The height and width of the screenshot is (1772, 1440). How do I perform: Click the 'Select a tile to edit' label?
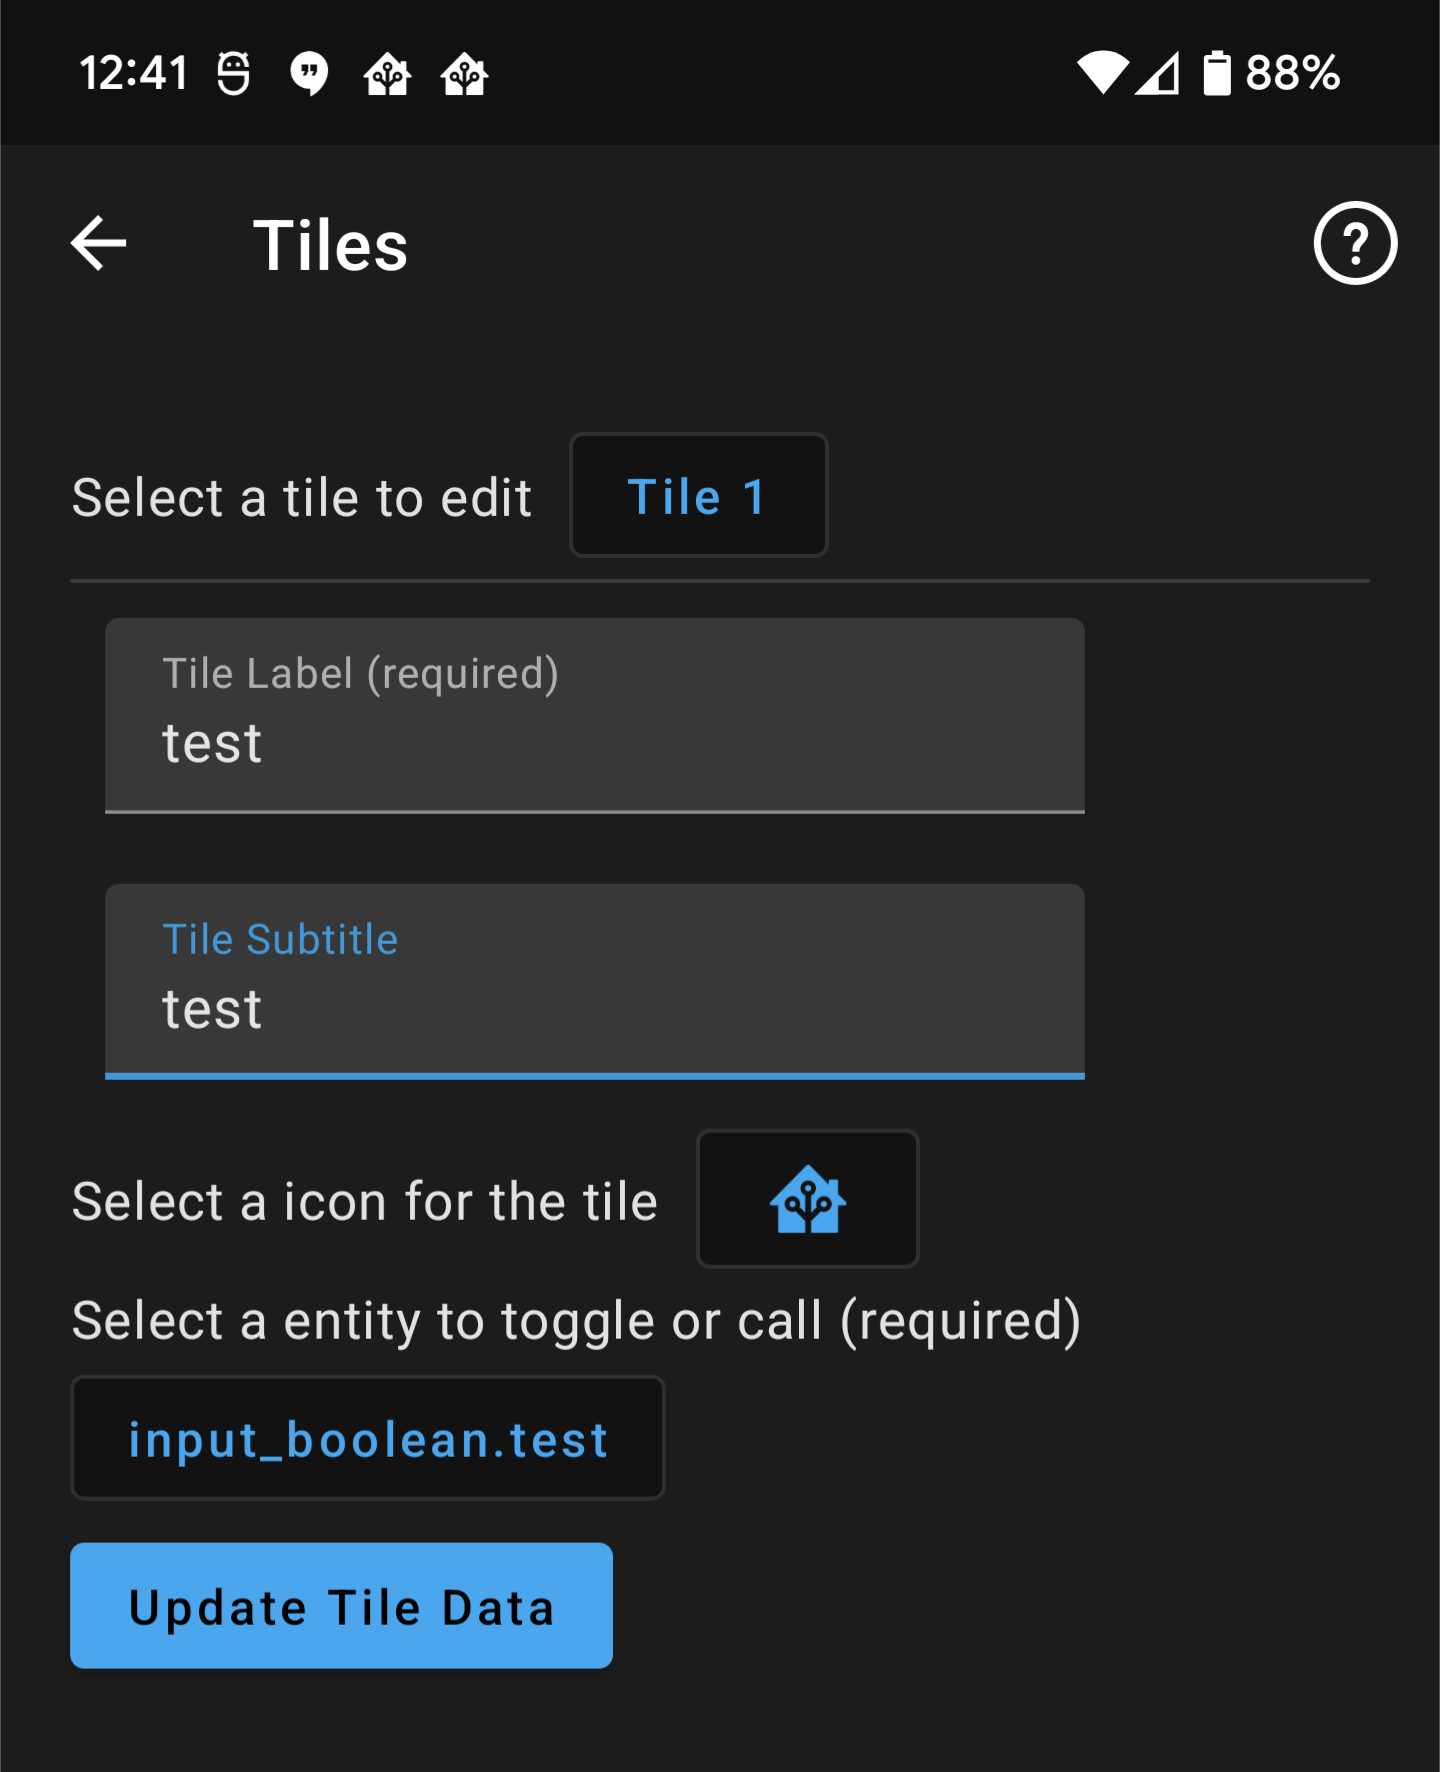click(x=302, y=498)
